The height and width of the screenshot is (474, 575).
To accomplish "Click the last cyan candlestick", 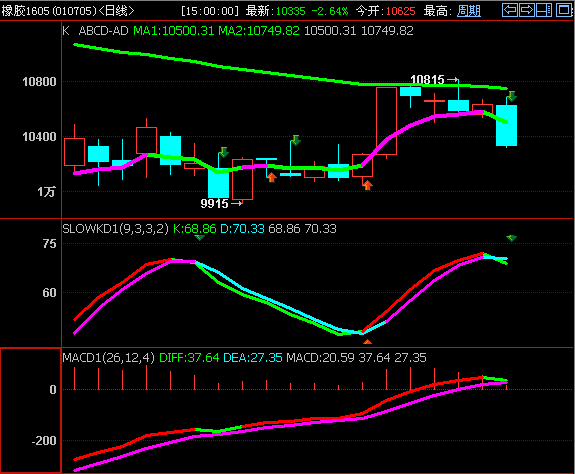I will pos(506,125).
